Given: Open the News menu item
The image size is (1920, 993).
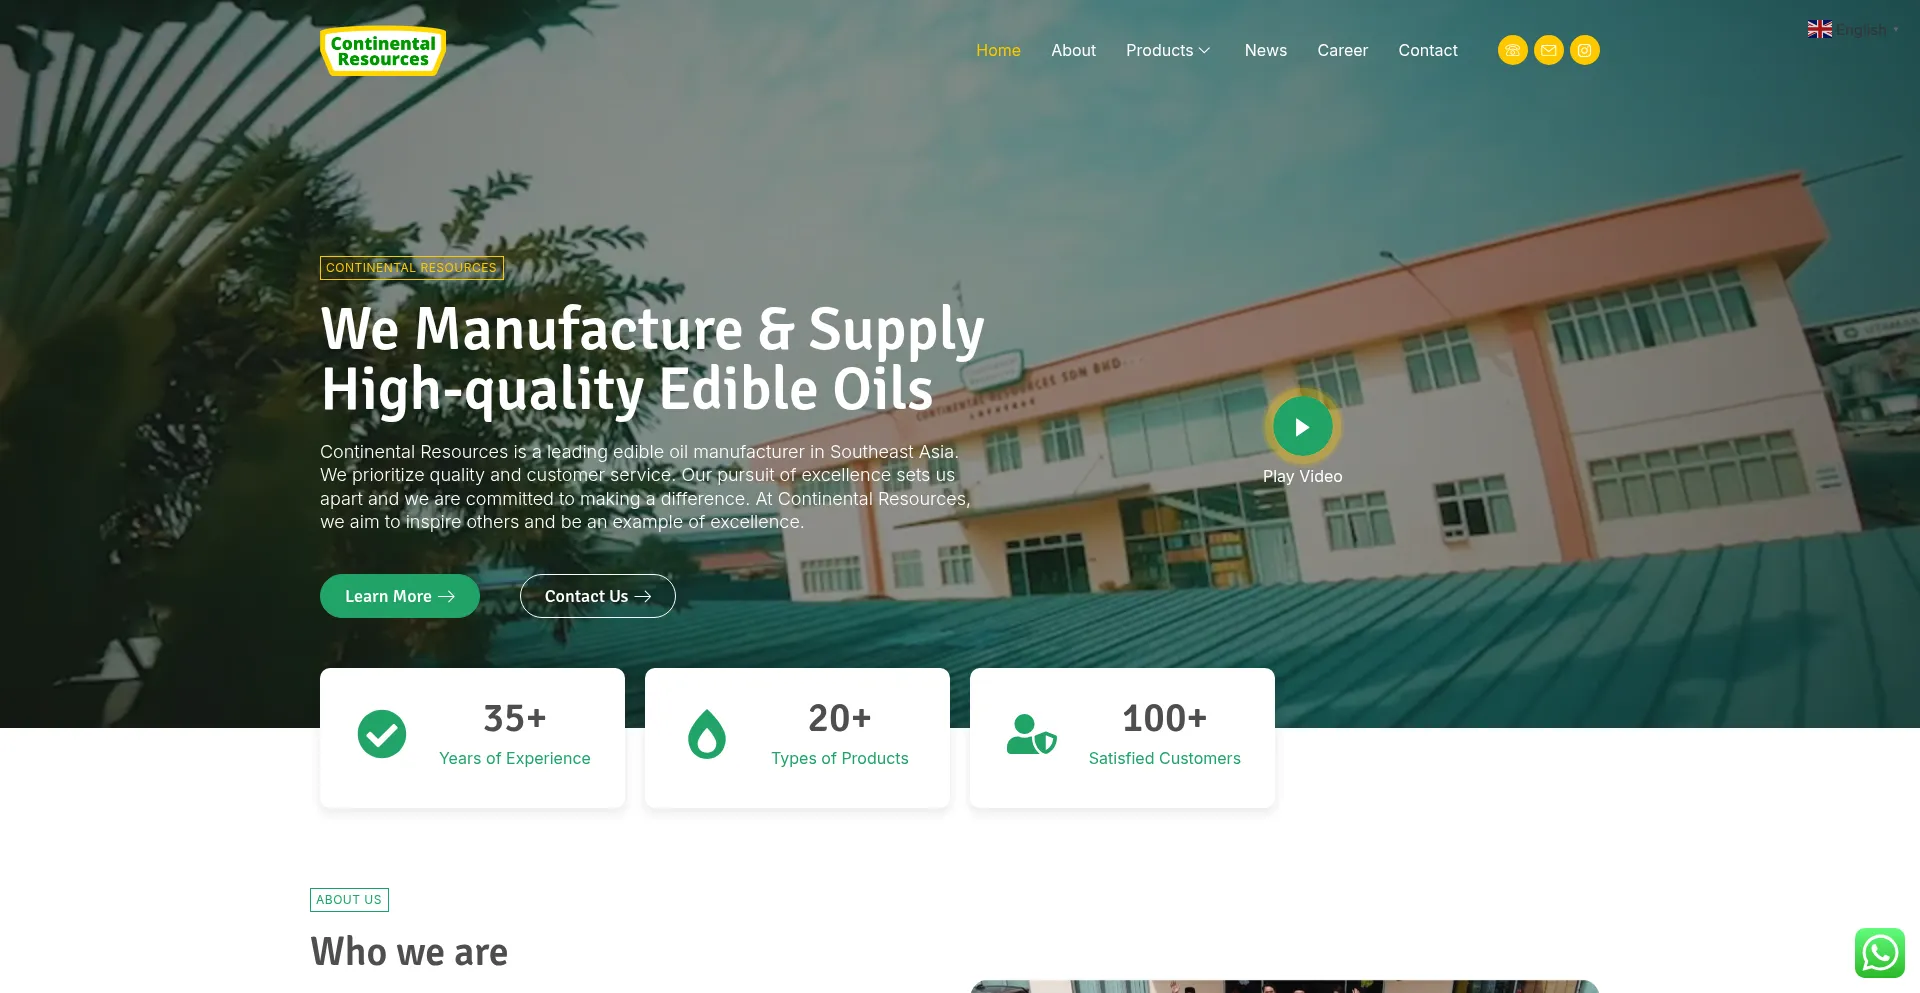Looking at the screenshot, I should pyautogui.click(x=1265, y=50).
